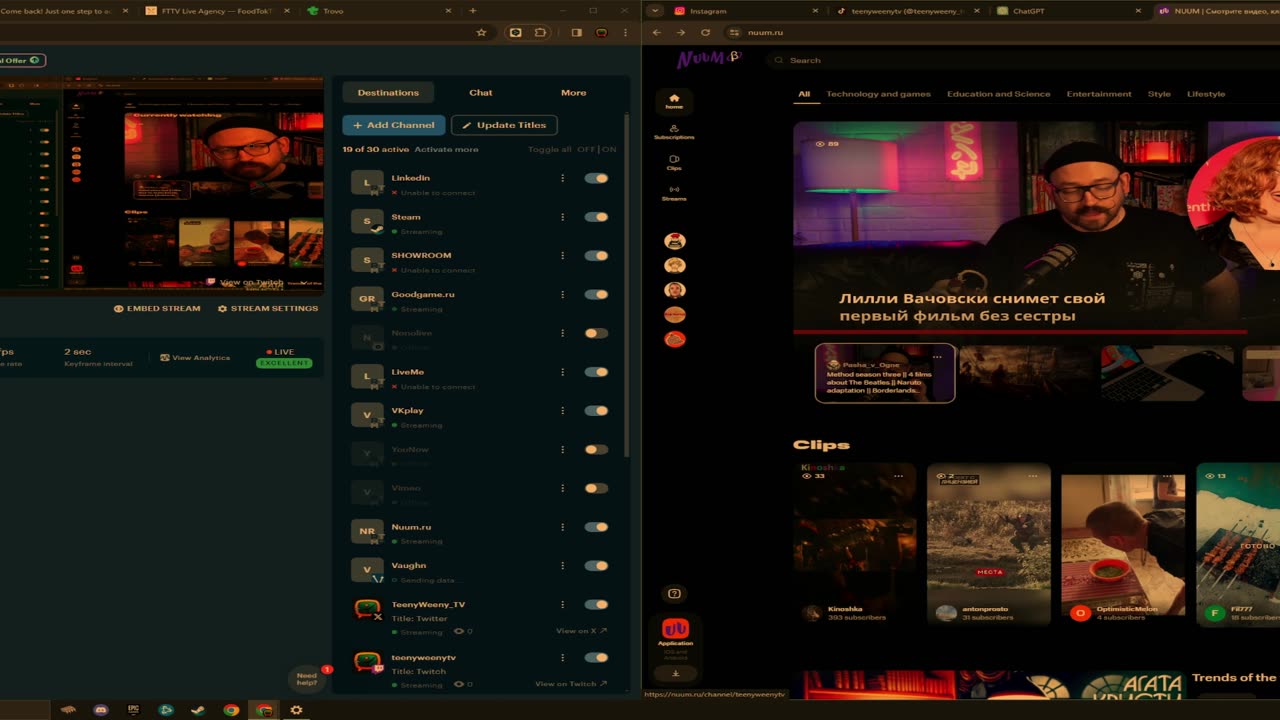This screenshot has width=1280, height=720.
Task: Open the Pasha_v_Ogne stream card
Action: [885, 373]
